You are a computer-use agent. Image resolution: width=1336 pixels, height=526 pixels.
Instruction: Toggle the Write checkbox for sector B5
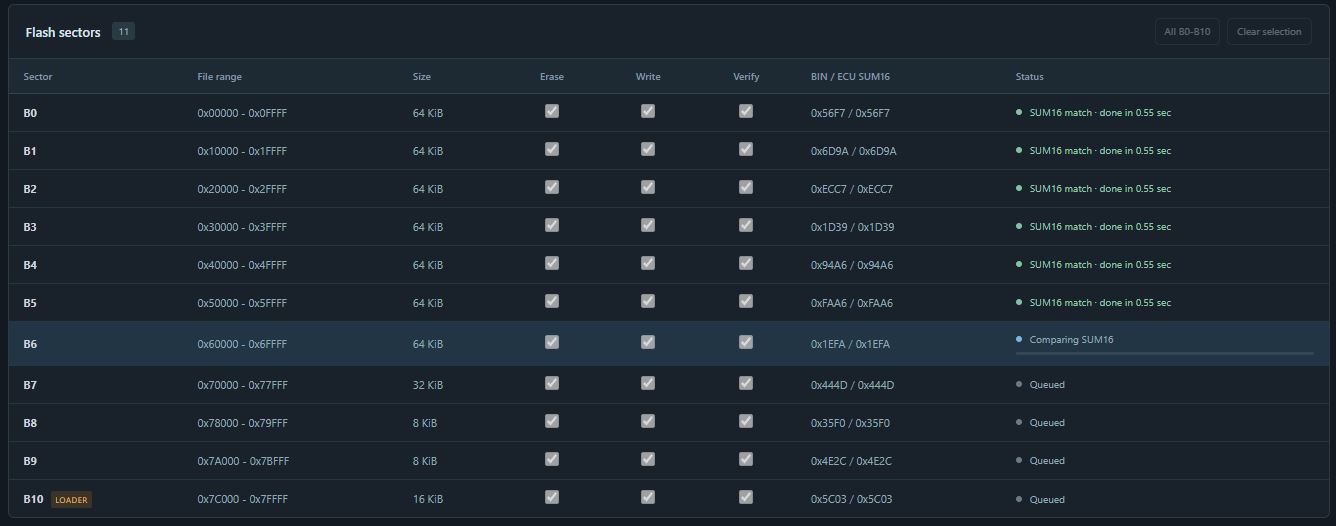pyautogui.click(x=648, y=301)
